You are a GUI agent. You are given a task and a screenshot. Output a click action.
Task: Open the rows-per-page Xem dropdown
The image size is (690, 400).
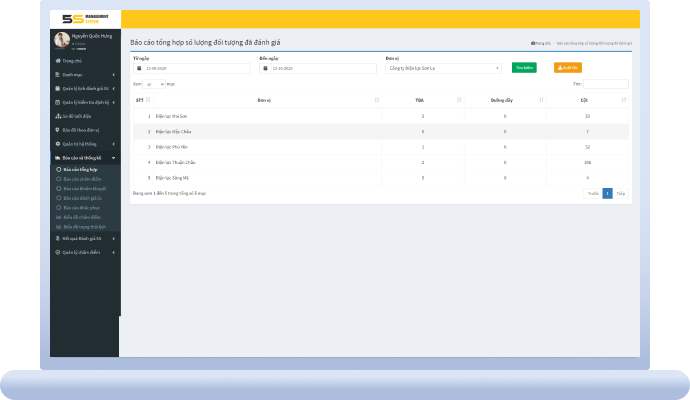pos(155,84)
